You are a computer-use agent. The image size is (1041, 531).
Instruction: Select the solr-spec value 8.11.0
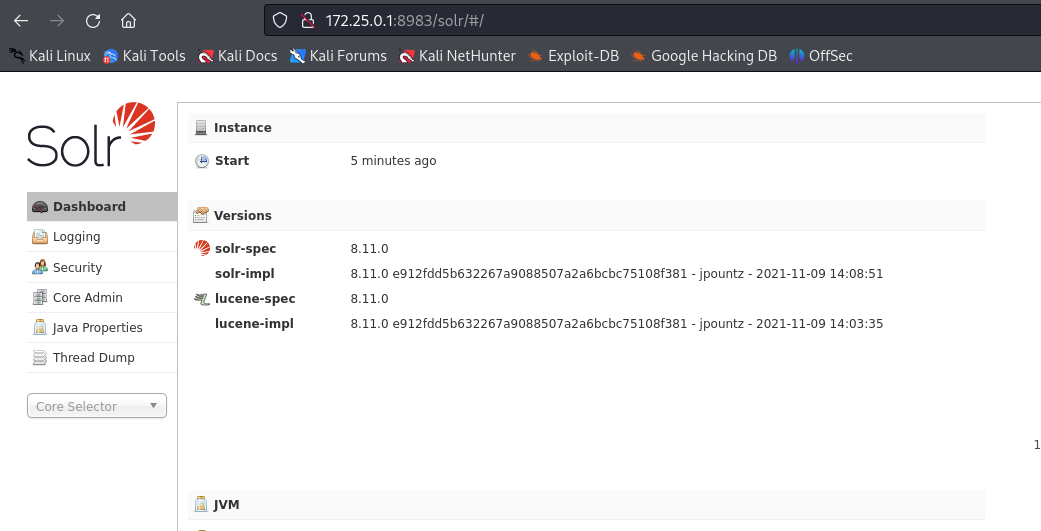[369, 249]
